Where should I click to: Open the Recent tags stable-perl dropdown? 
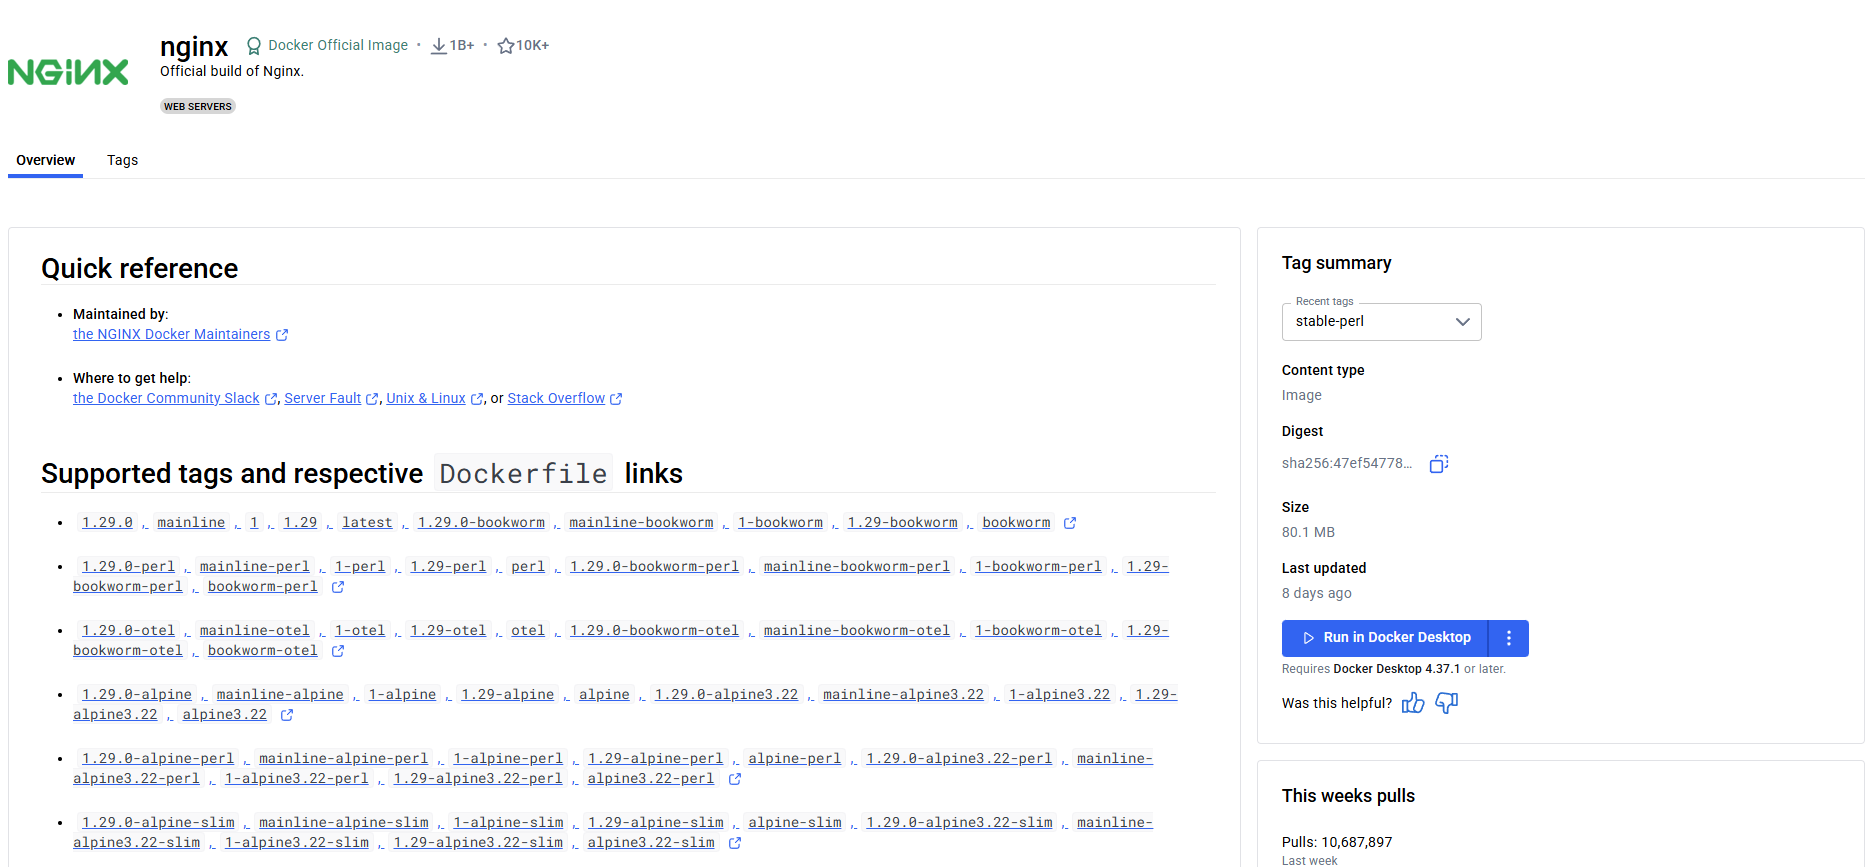pos(1381,322)
